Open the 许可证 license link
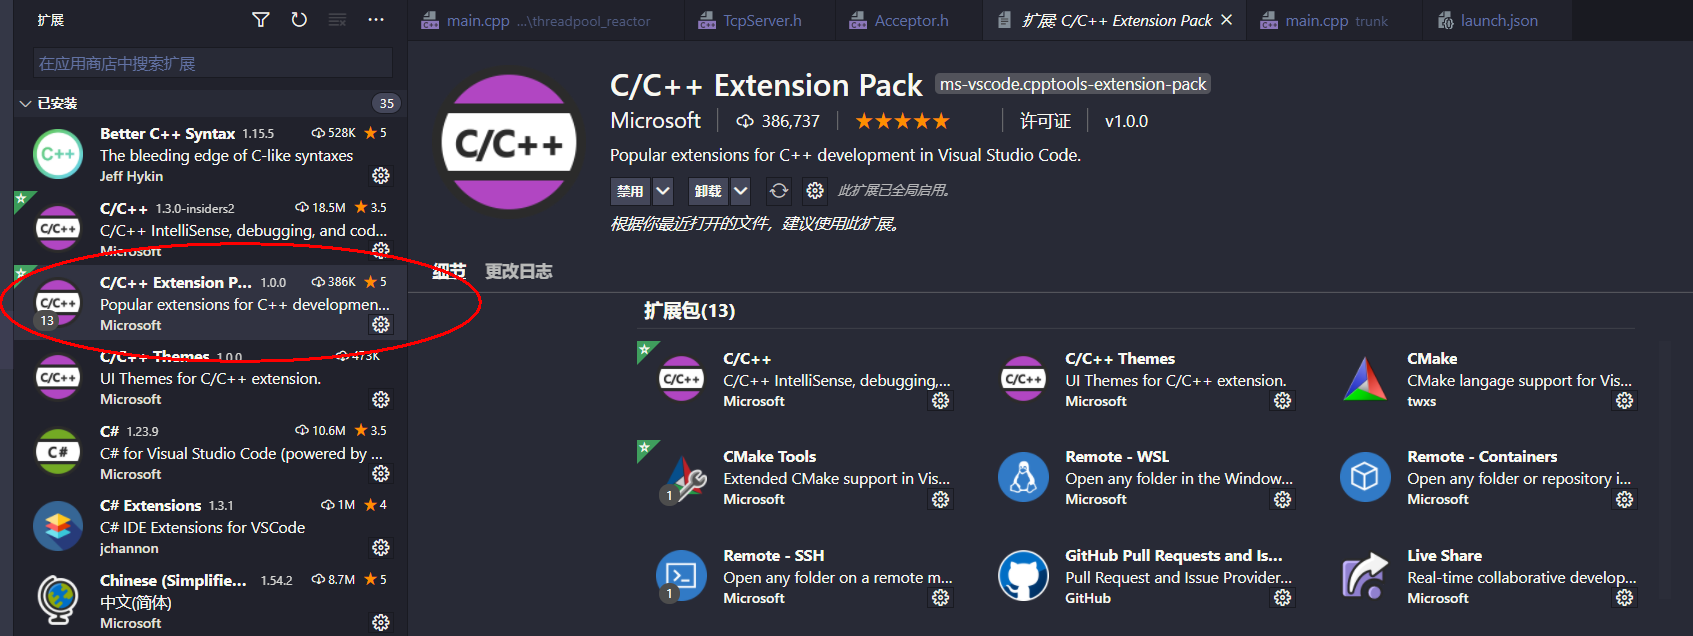Image resolution: width=1693 pixels, height=636 pixels. click(x=1044, y=120)
